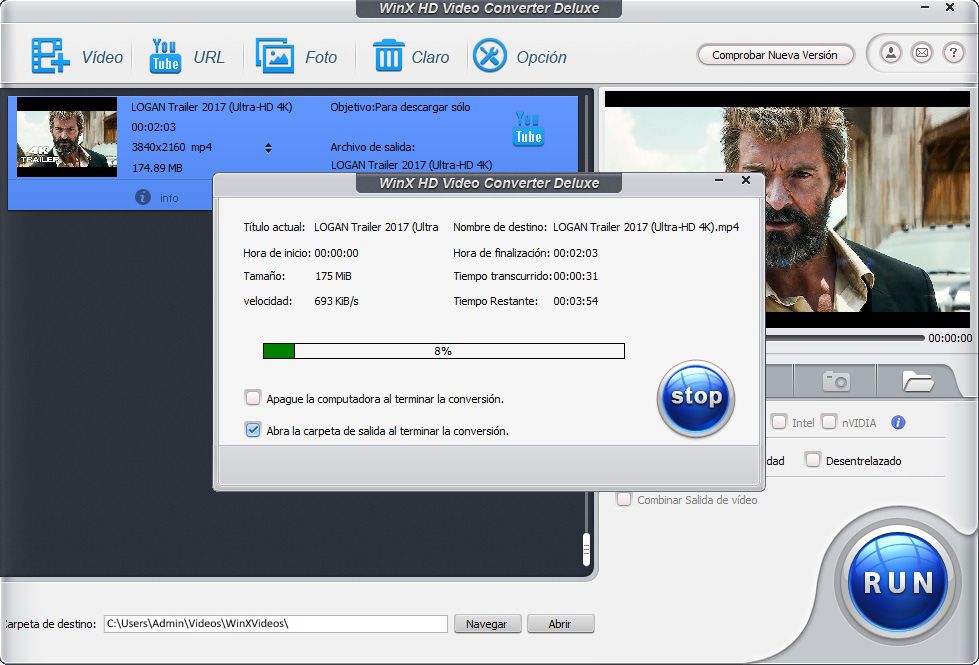
Task: Click Comprobar Nueva Versión button
Action: coord(774,55)
